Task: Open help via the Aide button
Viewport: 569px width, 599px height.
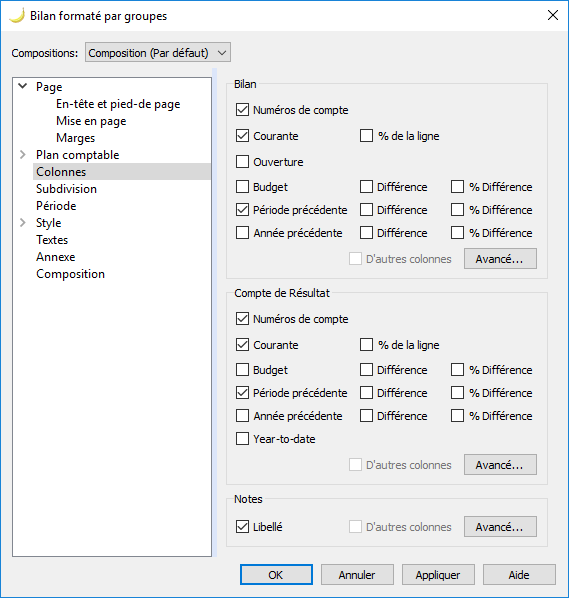Action: click(519, 575)
